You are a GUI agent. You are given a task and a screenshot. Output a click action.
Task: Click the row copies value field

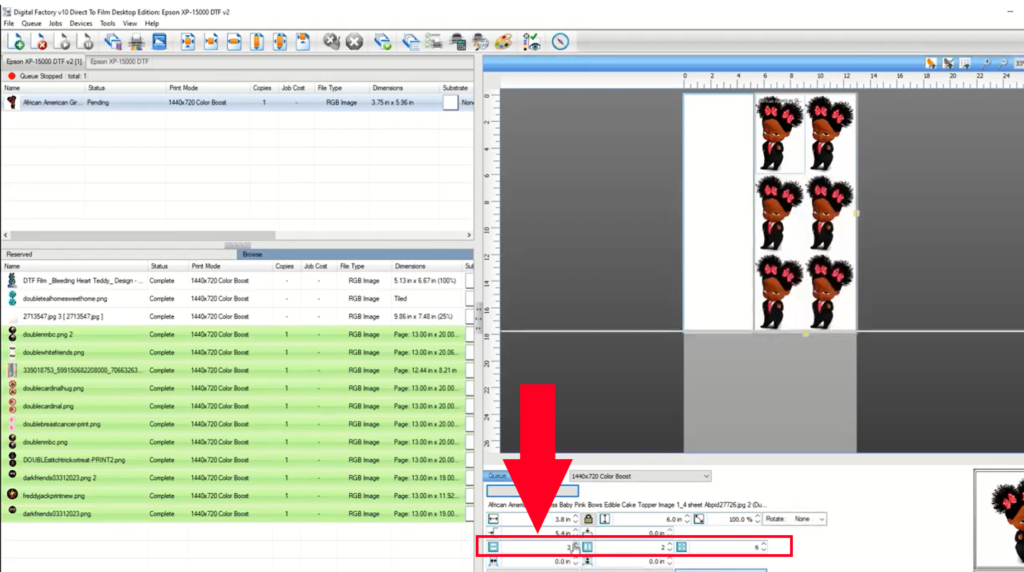[536, 547]
